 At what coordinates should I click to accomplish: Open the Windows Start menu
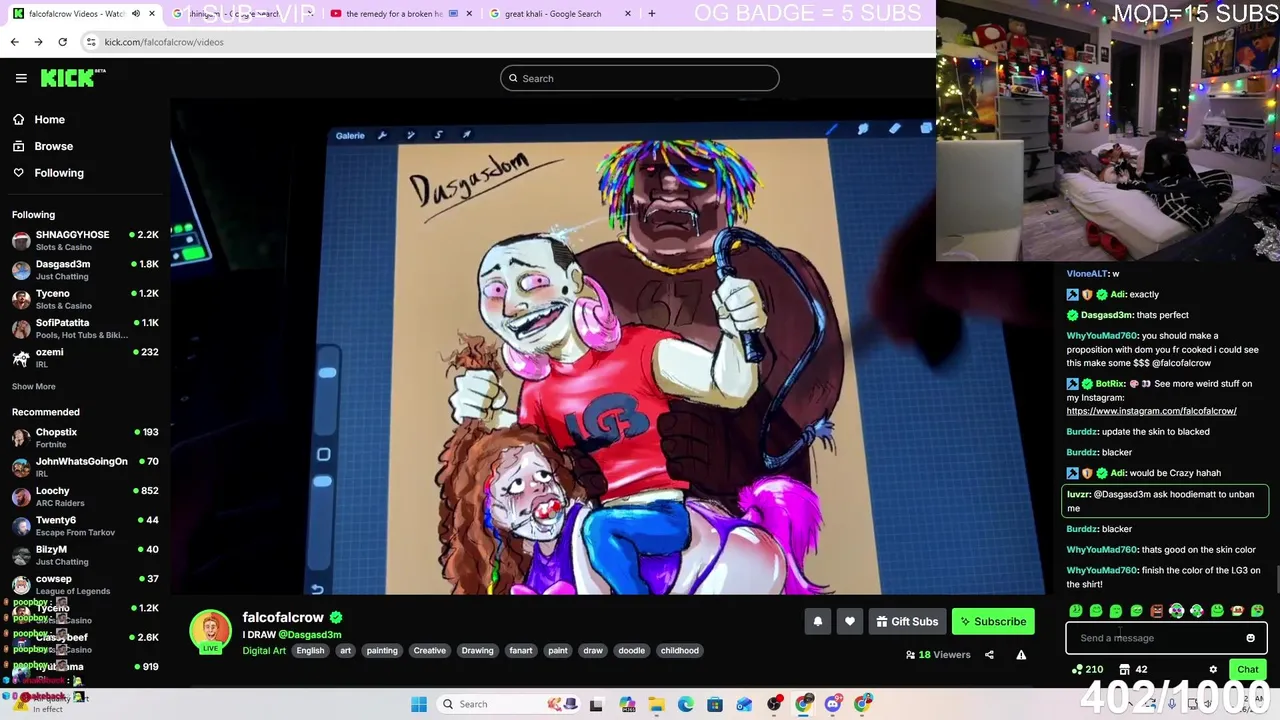tap(419, 704)
